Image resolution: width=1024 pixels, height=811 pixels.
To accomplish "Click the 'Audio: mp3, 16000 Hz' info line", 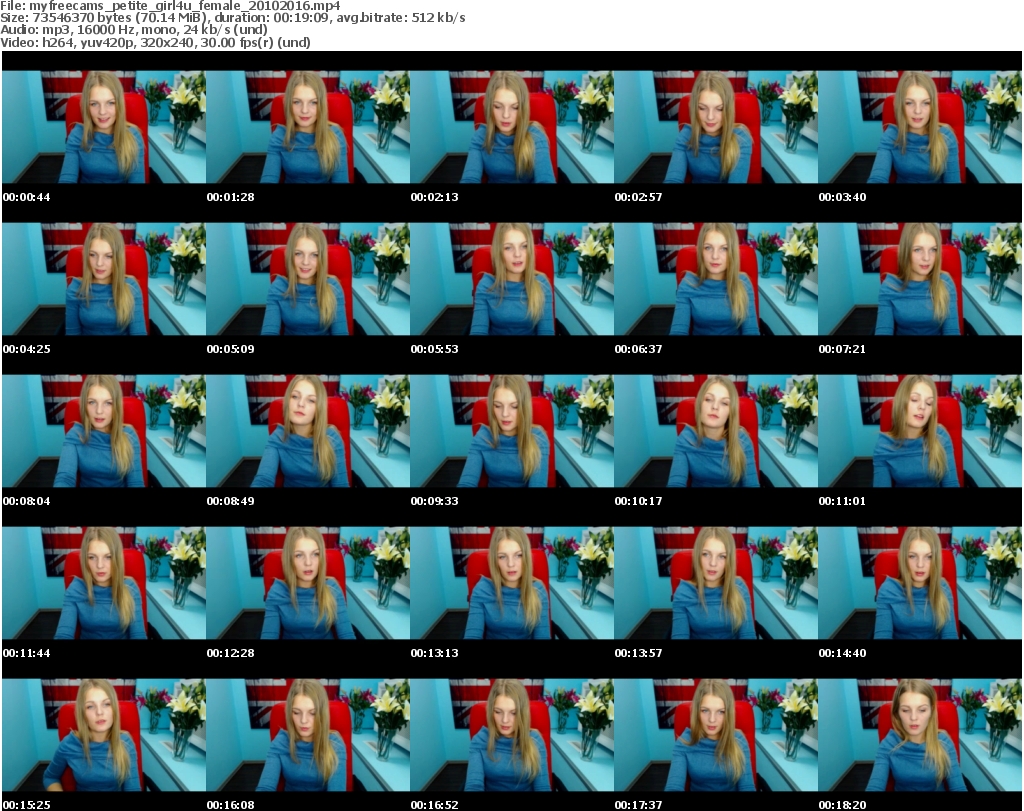I will pyautogui.click(x=134, y=29).
